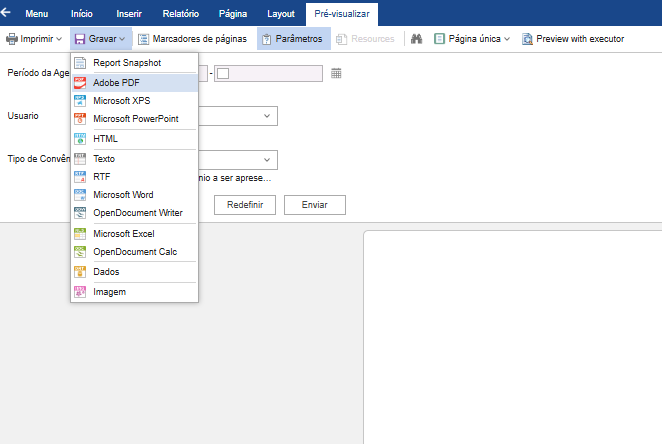The height and width of the screenshot is (444, 662).
Task: Click the Adobe PDF icon
Action: 80,83
